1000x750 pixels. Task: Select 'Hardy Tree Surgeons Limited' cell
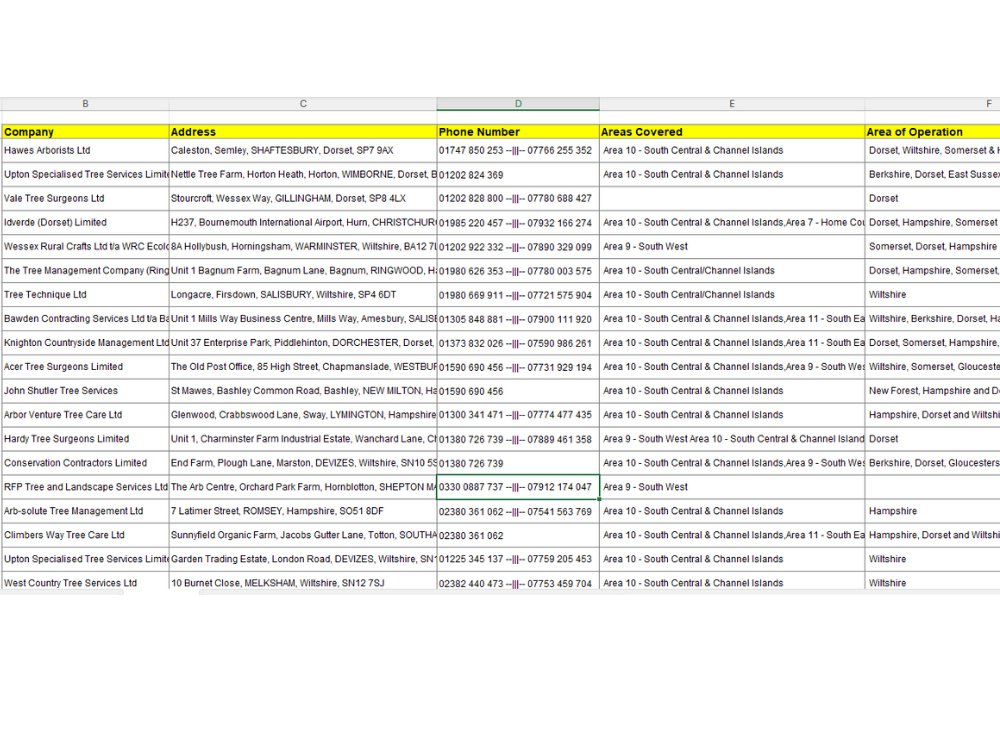point(85,439)
